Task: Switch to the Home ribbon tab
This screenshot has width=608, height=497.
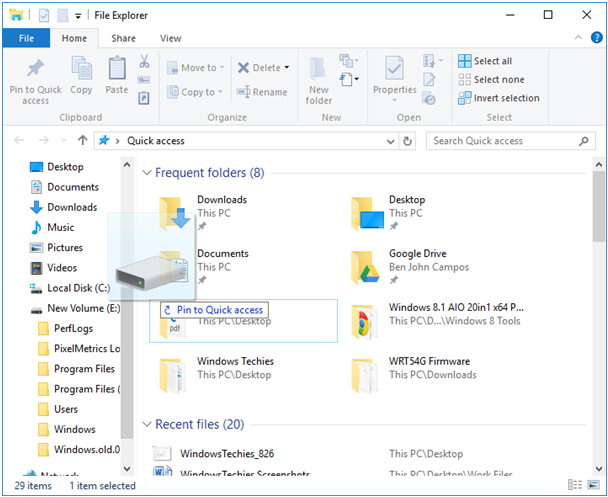Action: tap(74, 38)
